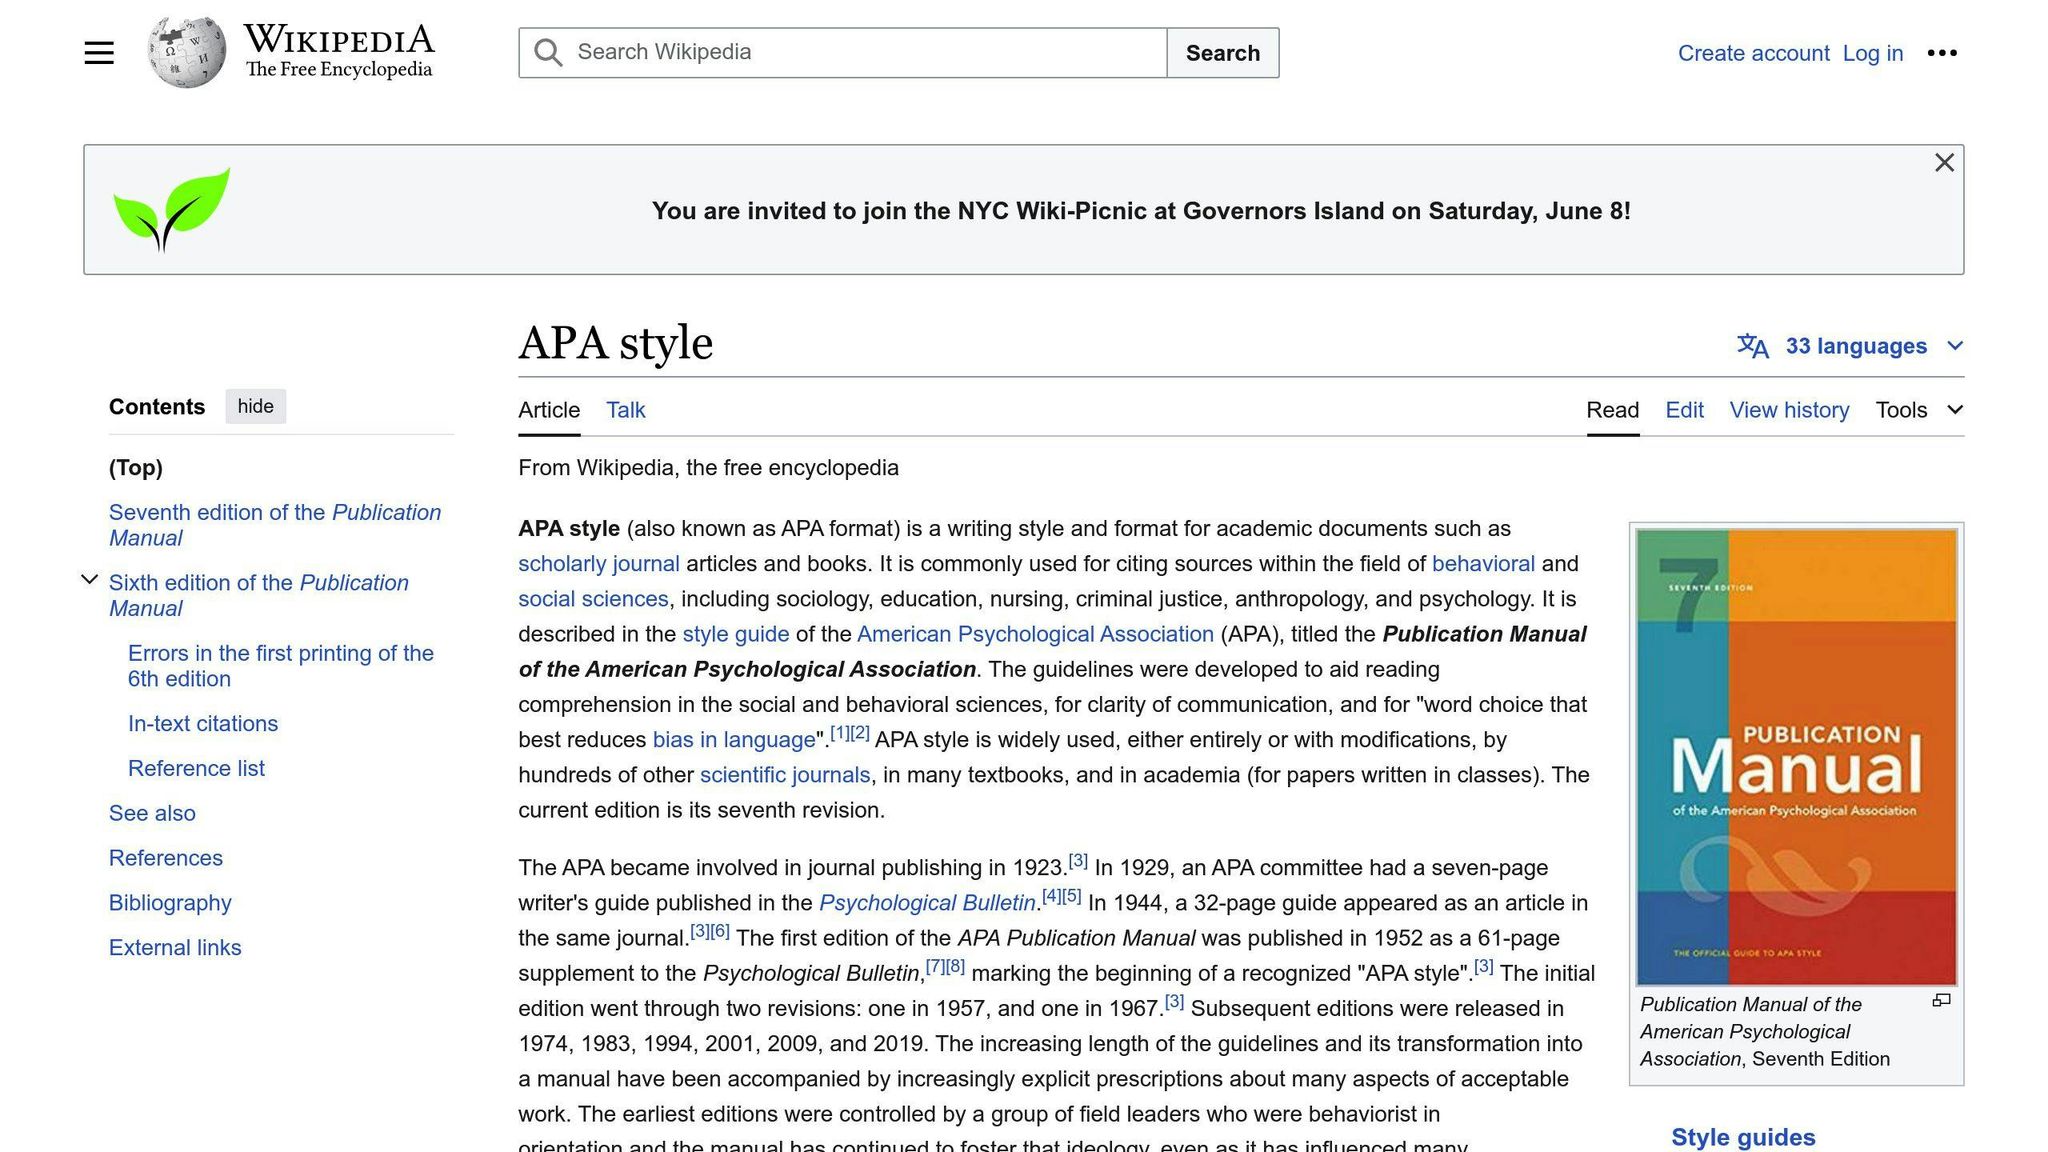Screen dimensions: 2048x1152
Task: Click the Wikipedia globe logo
Action: [184, 50]
